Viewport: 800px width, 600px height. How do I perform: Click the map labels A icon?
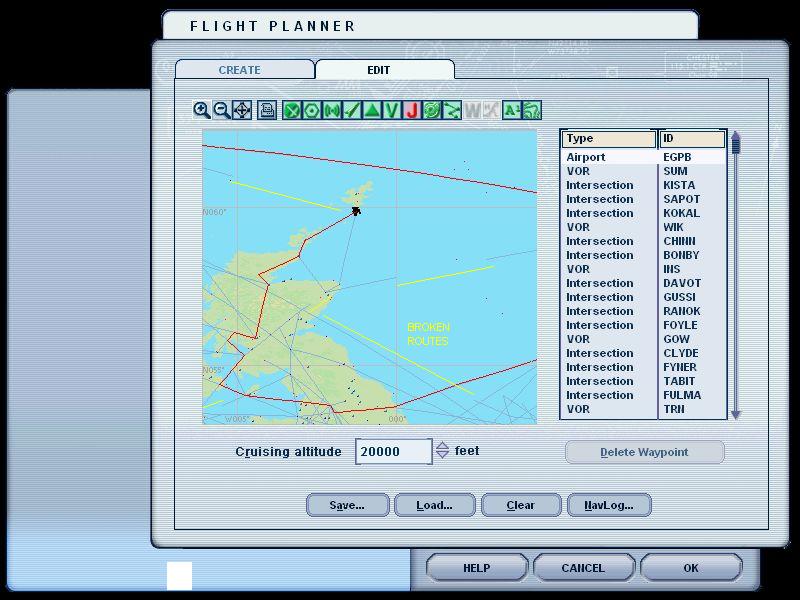pyautogui.click(x=511, y=110)
